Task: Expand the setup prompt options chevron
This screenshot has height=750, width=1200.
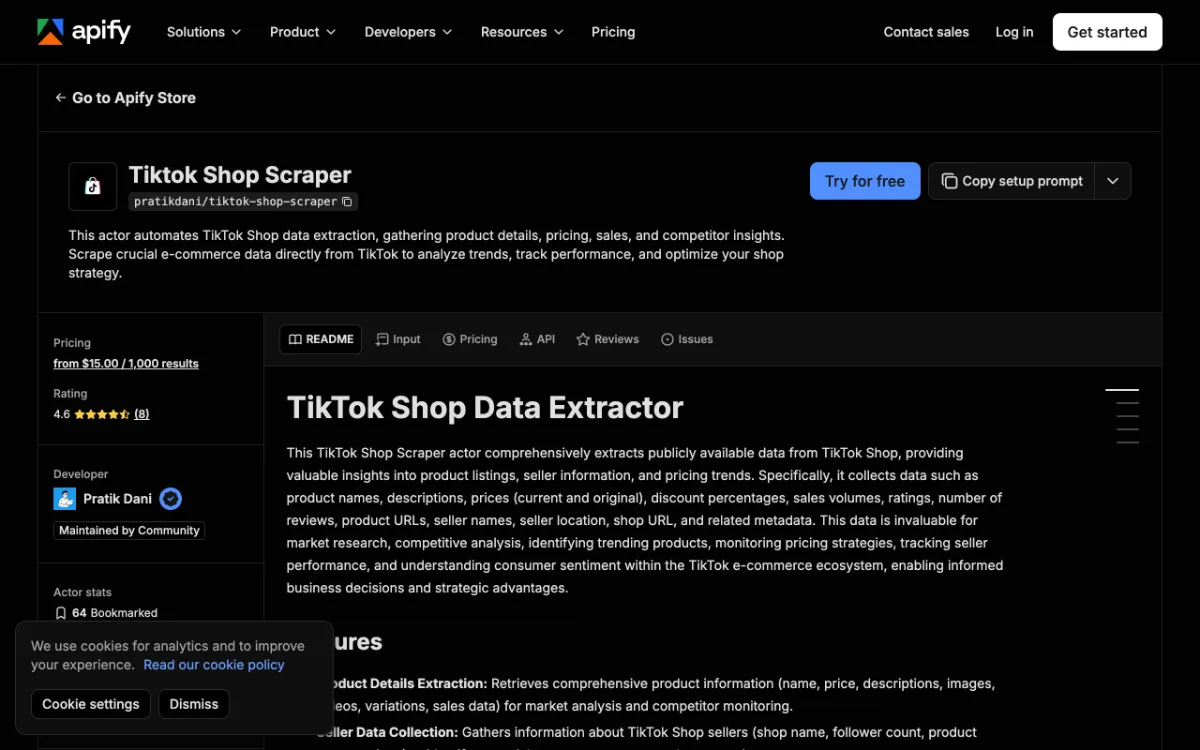Action: (1113, 181)
